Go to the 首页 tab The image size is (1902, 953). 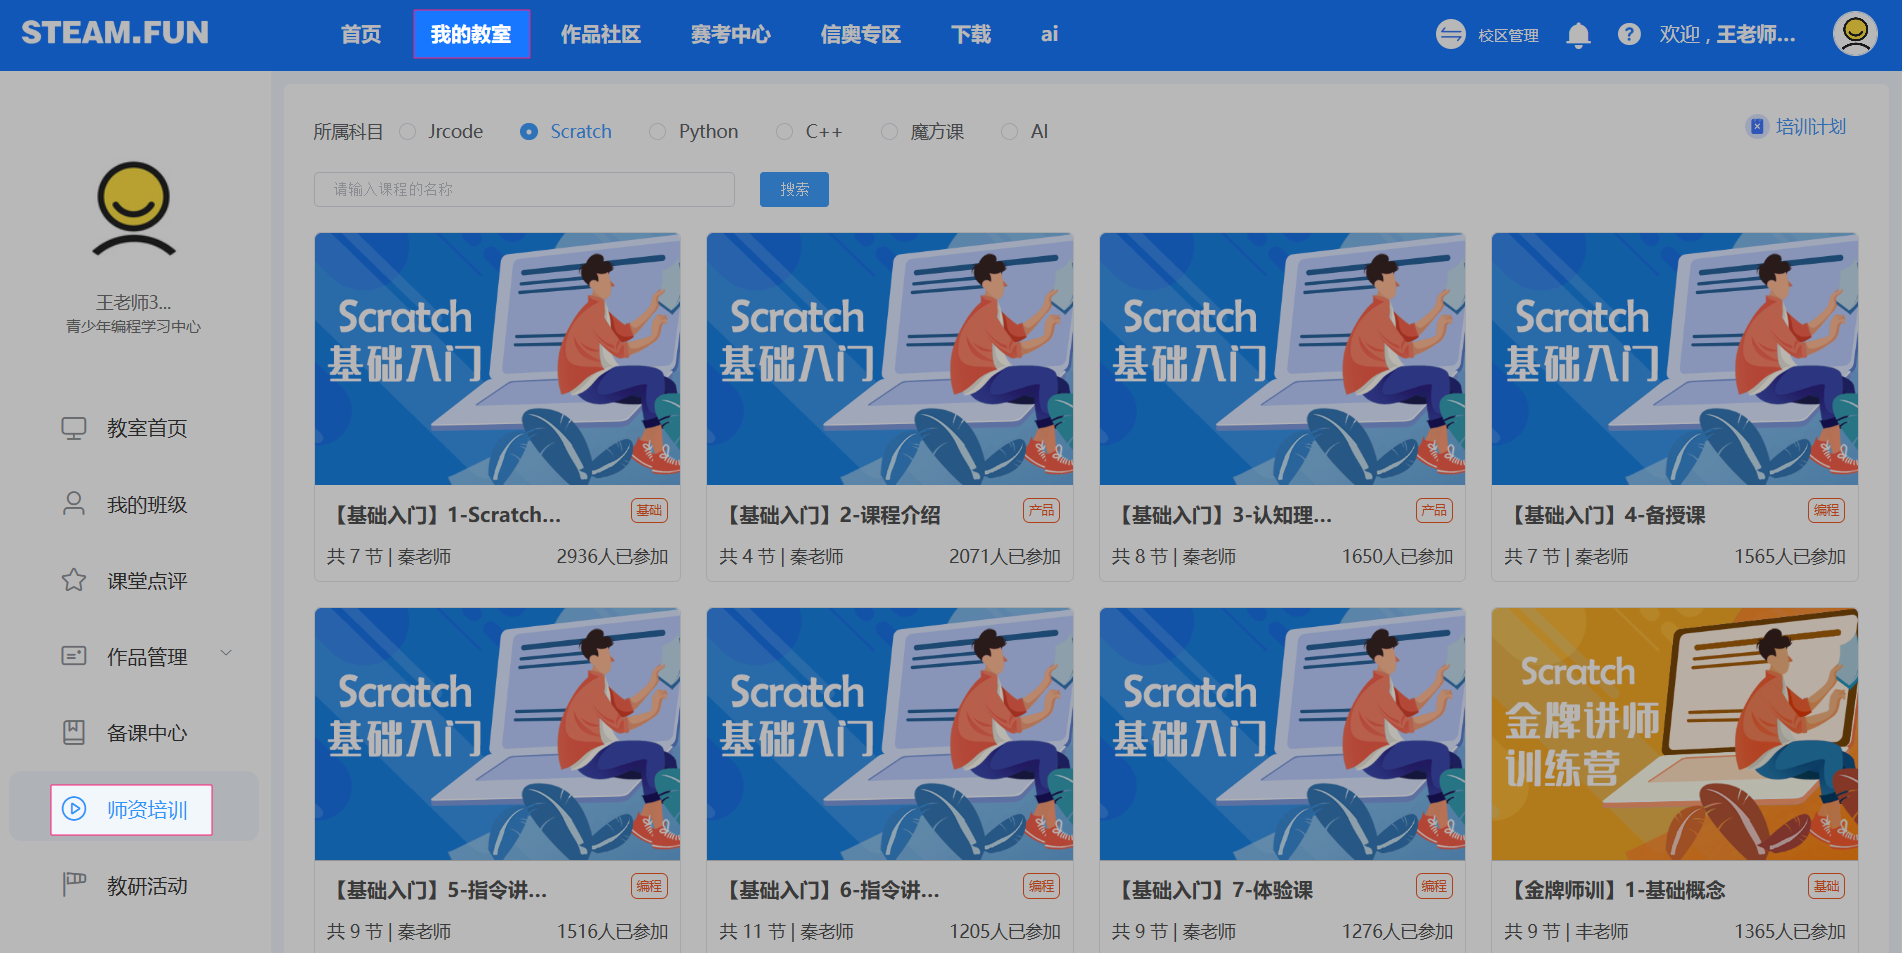[361, 35]
